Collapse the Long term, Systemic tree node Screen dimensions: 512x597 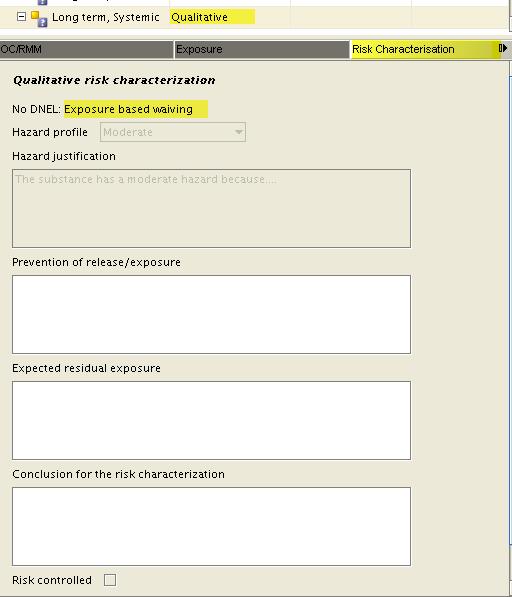pos(22,17)
